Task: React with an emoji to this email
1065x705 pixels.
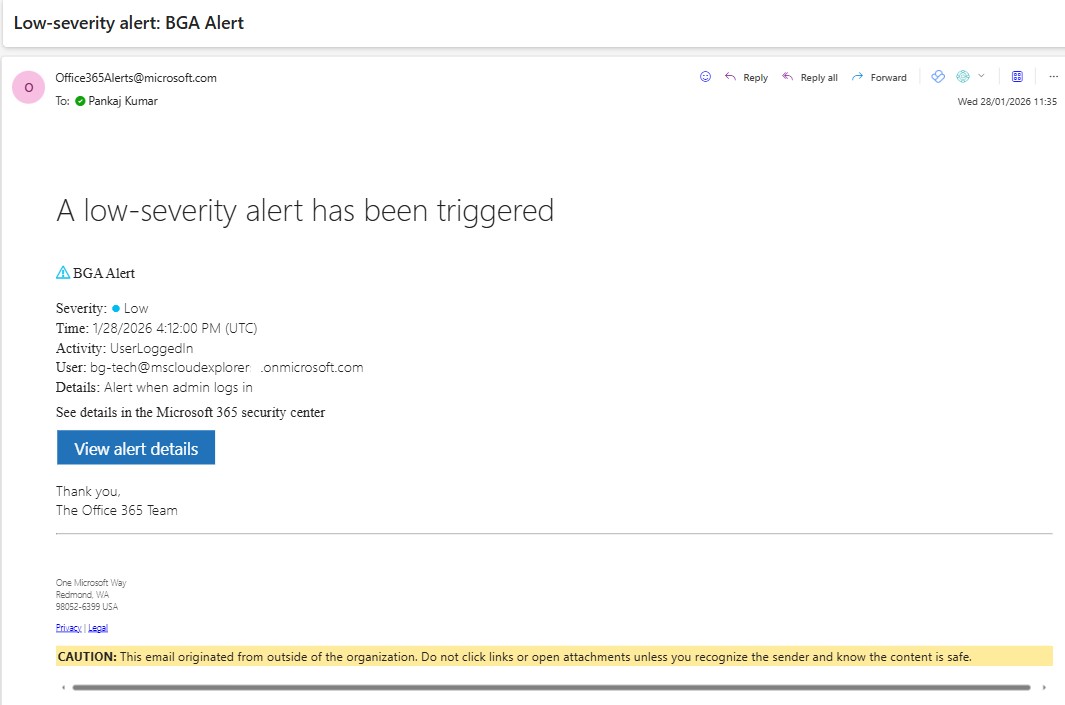Action: (704, 76)
